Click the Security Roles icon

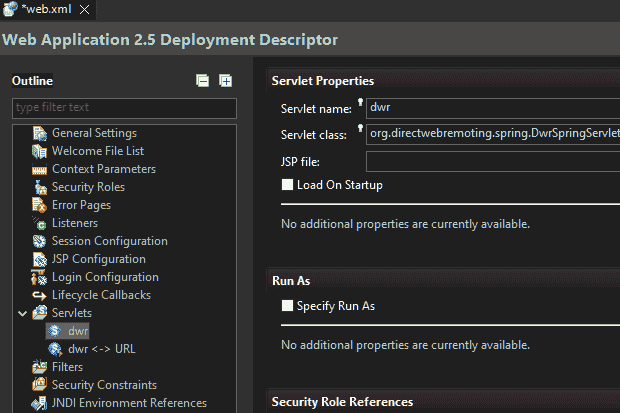[40, 187]
